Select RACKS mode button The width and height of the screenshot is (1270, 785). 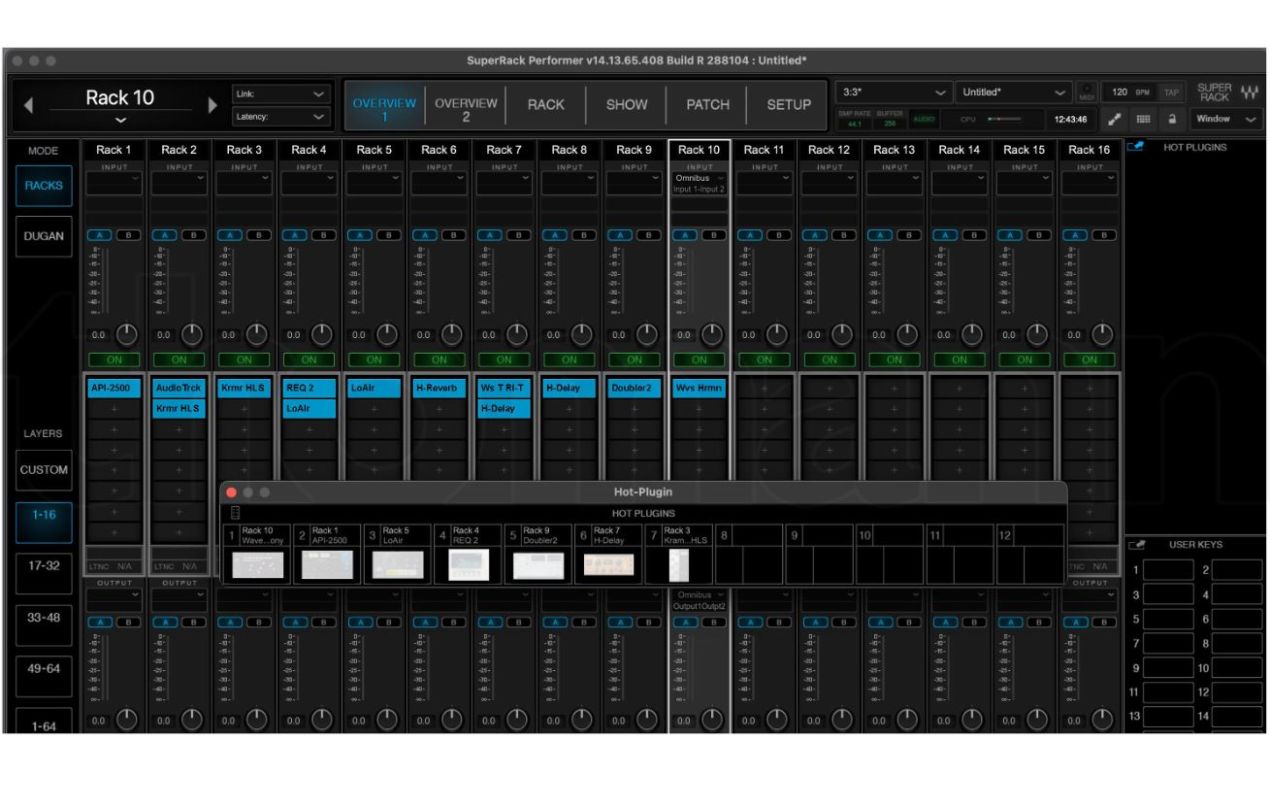pyautogui.click(x=44, y=186)
